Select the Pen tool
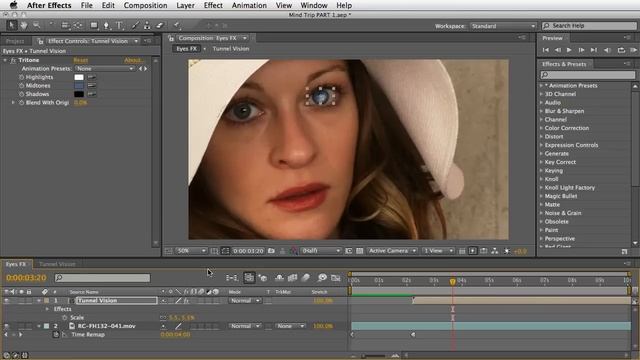This screenshot has height=360, width=640. pyautogui.click(x=106, y=25)
